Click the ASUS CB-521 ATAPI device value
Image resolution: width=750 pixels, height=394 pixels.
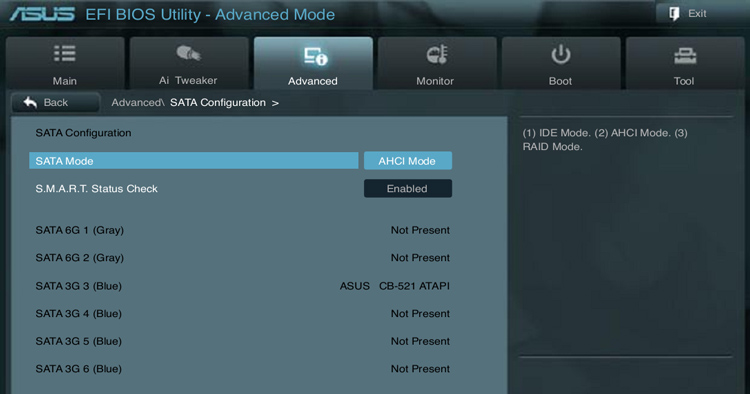[x=395, y=286]
